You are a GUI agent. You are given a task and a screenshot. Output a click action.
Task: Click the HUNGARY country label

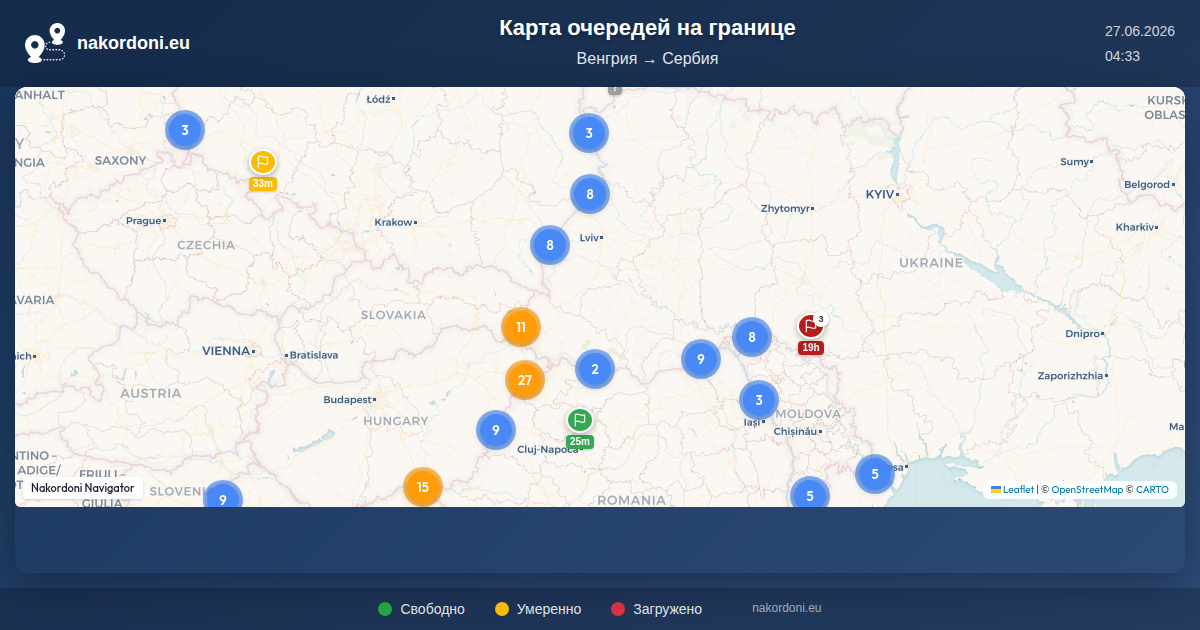[x=396, y=422]
